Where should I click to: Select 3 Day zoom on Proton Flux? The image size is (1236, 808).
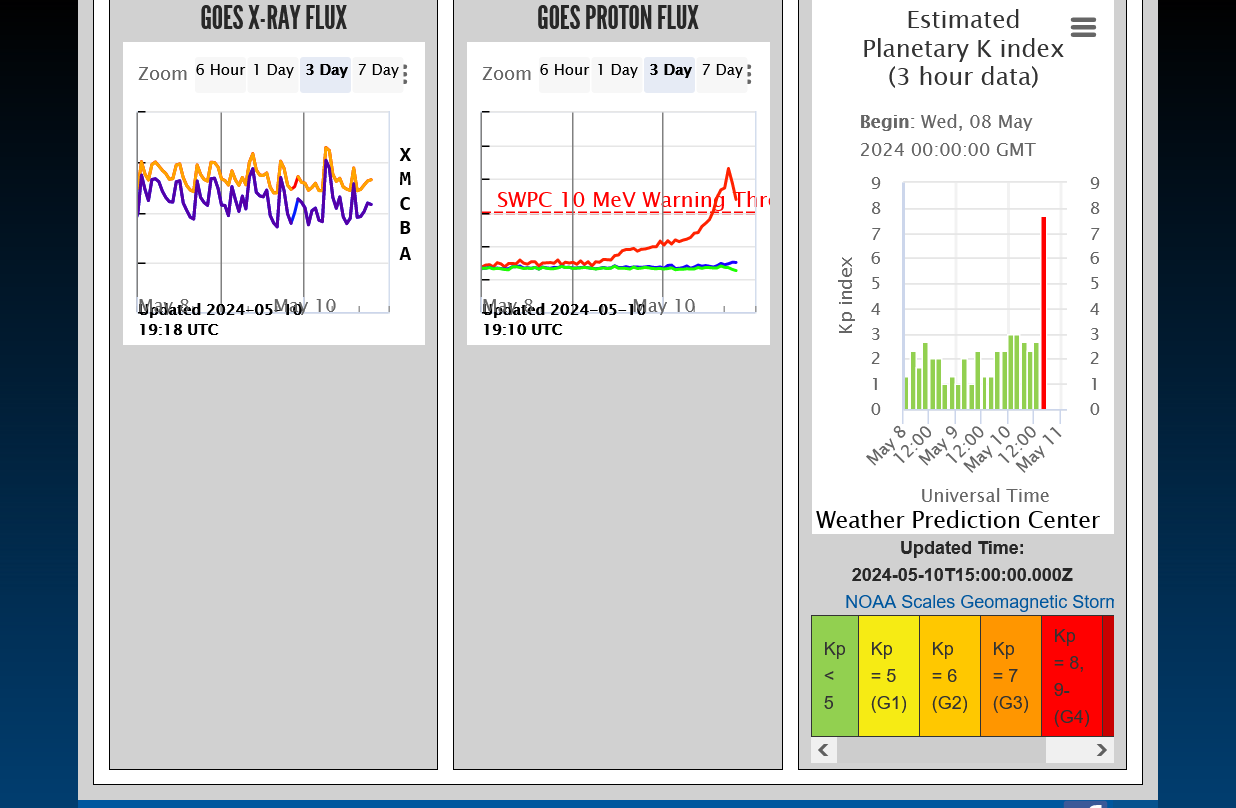pos(670,71)
